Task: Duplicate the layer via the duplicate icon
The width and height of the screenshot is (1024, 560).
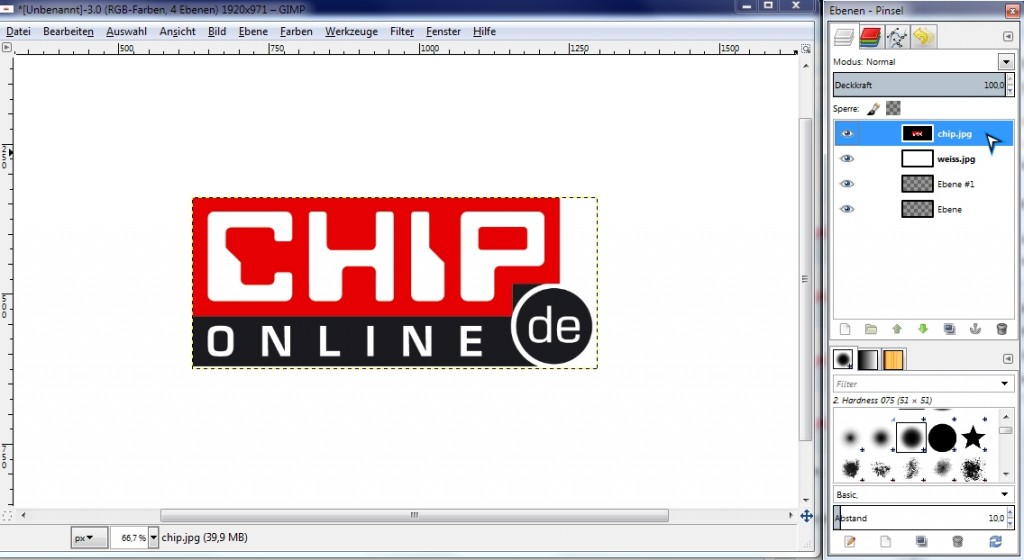Action: coord(949,328)
